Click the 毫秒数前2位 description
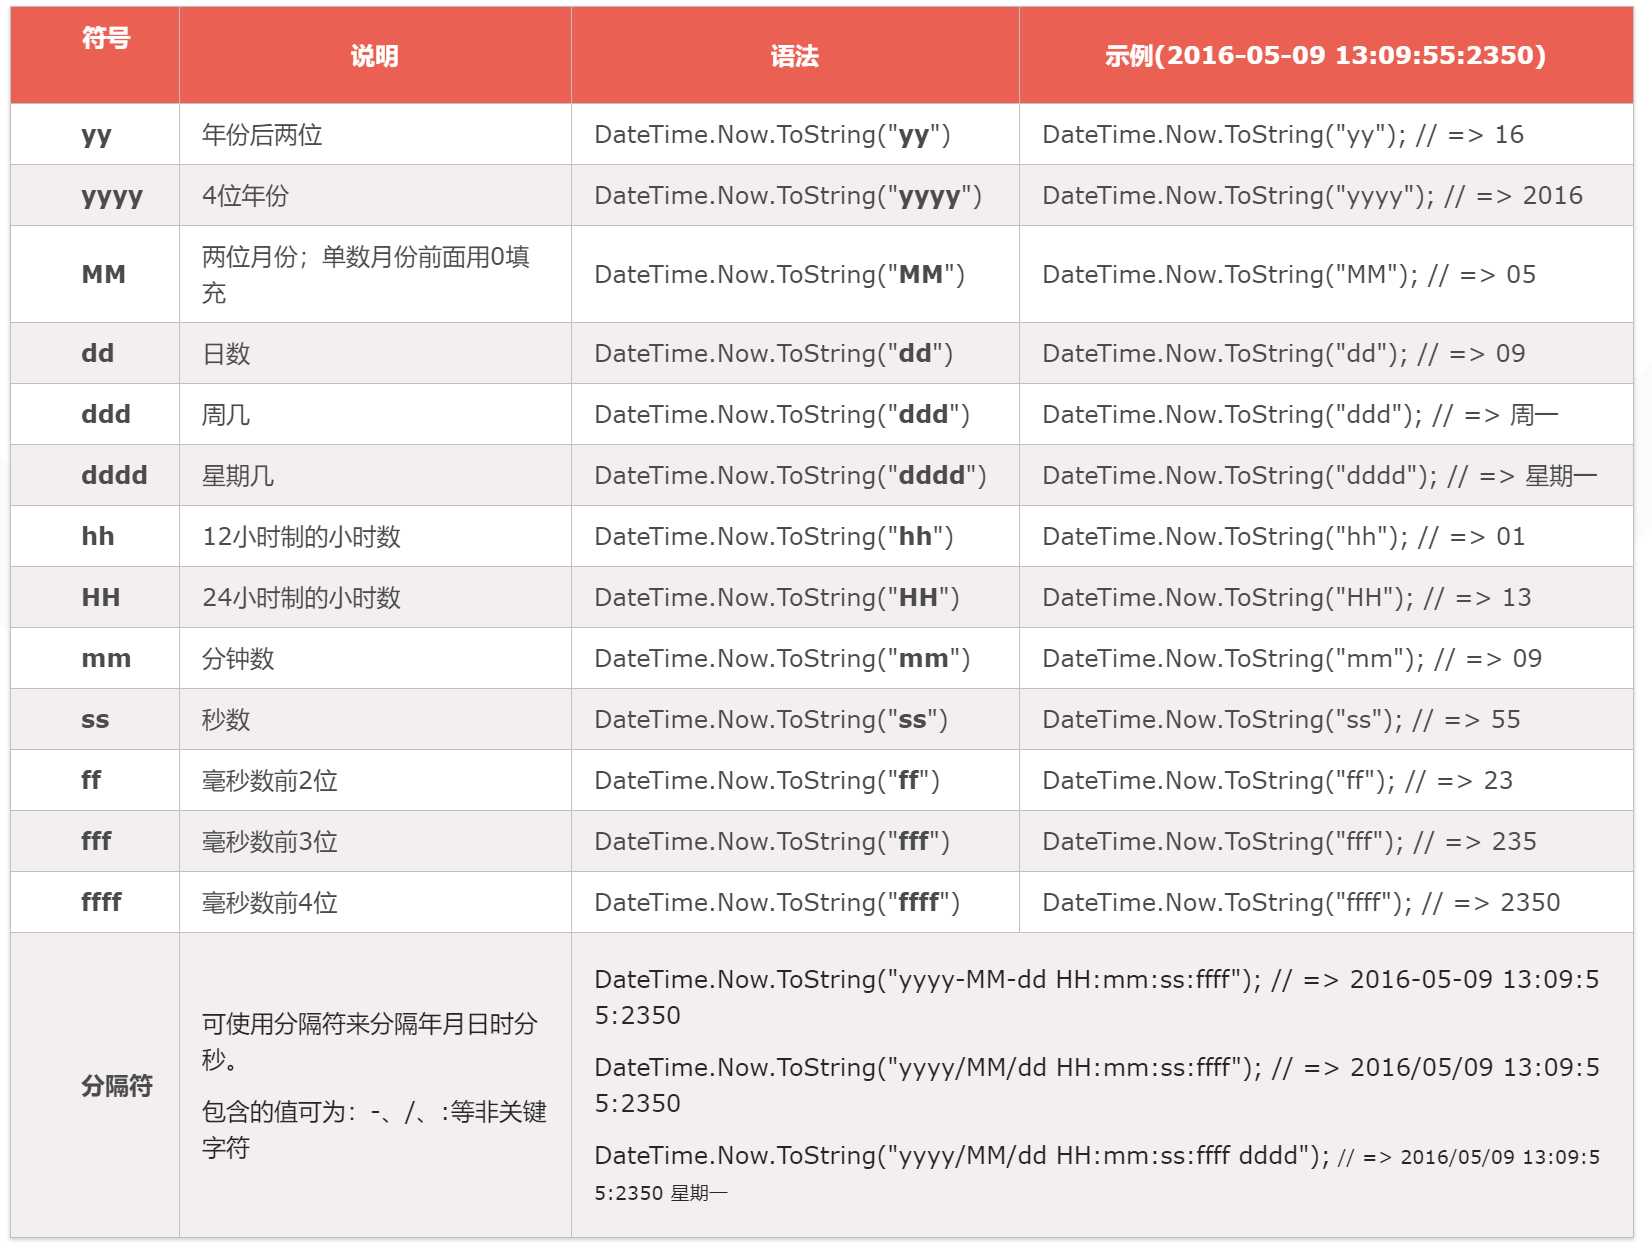The image size is (1652, 1255). pyautogui.click(x=270, y=780)
